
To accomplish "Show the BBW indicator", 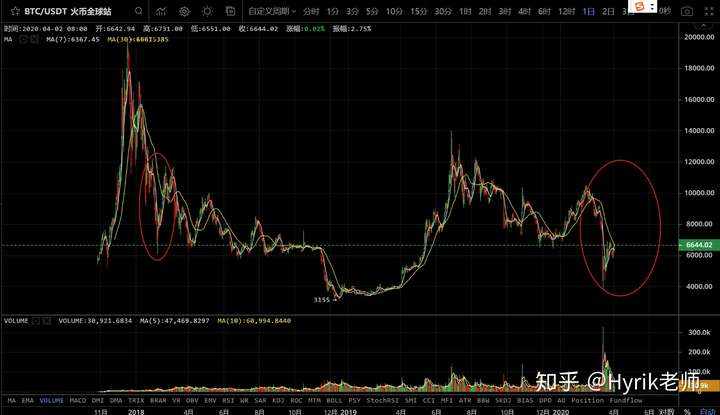I will (483, 400).
